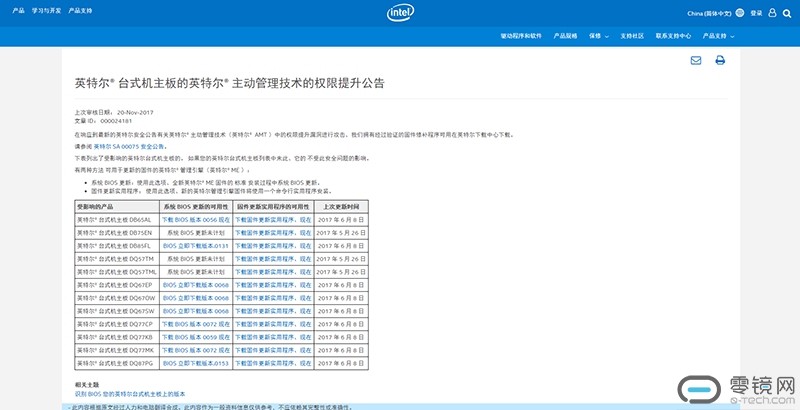Download BIOS 版本 0068 in the DQ67SW row

(196, 311)
